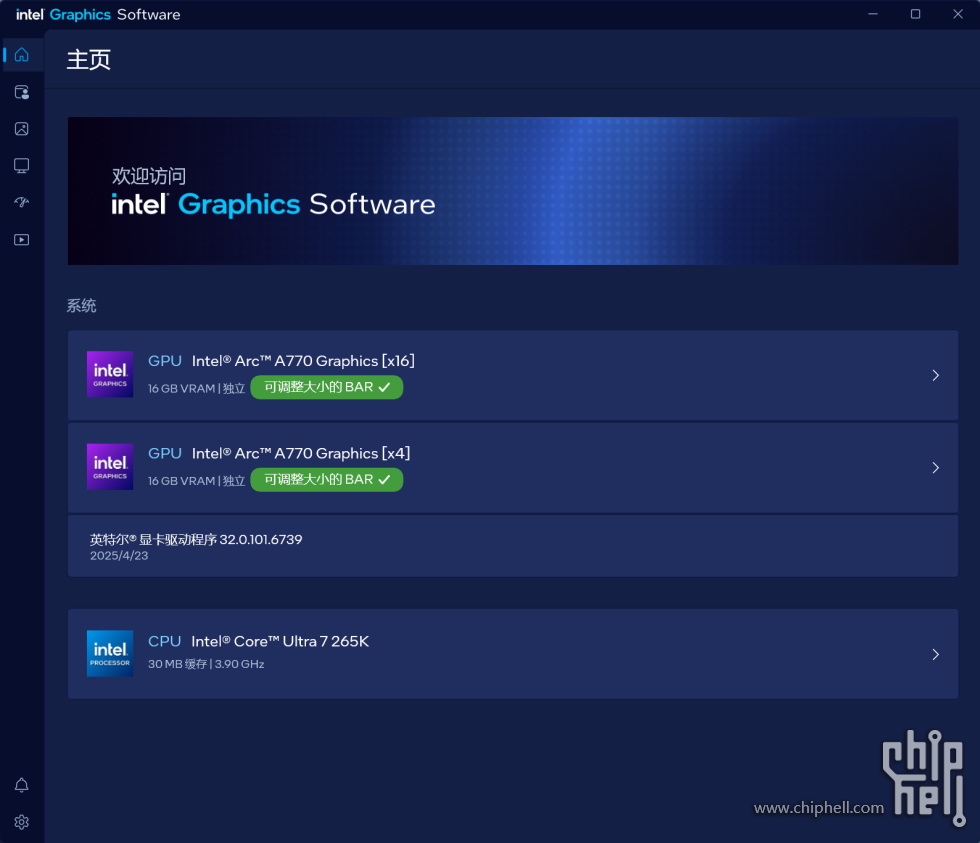The image size is (980, 843).
Task: Open notifications bell icon
Action: pyautogui.click(x=22, y=785)
